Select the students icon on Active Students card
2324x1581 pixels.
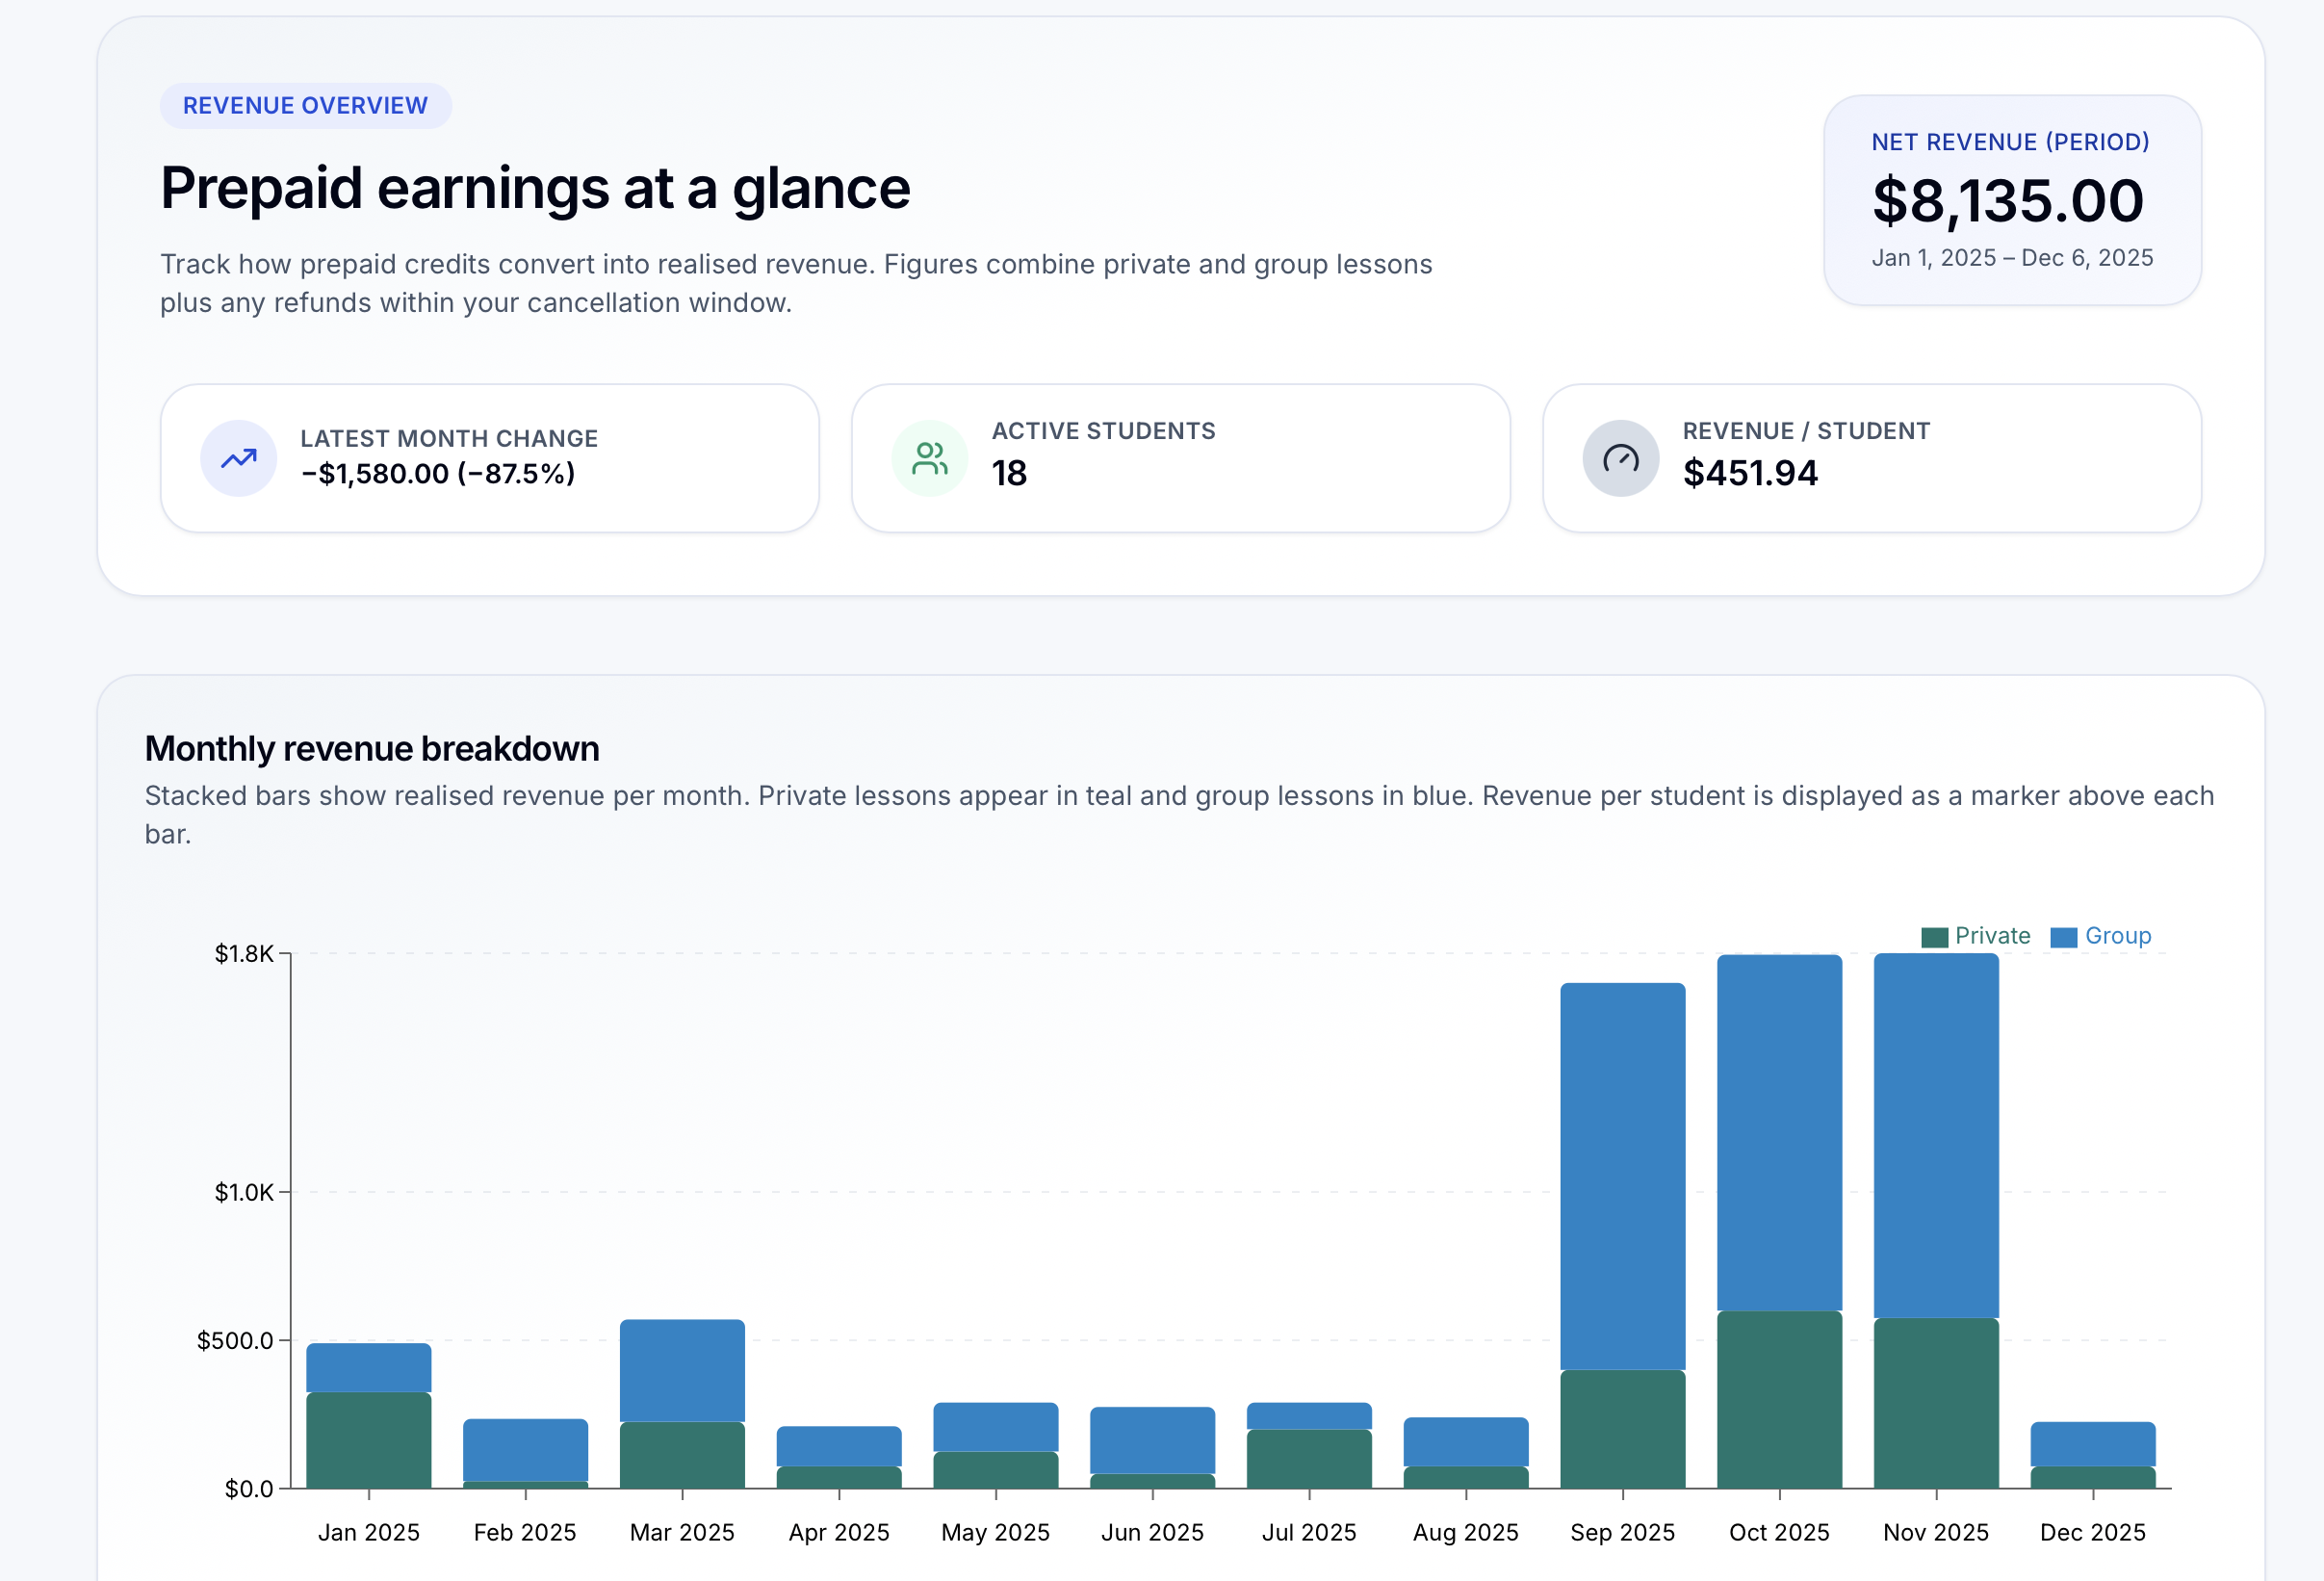tap(930, 457)
